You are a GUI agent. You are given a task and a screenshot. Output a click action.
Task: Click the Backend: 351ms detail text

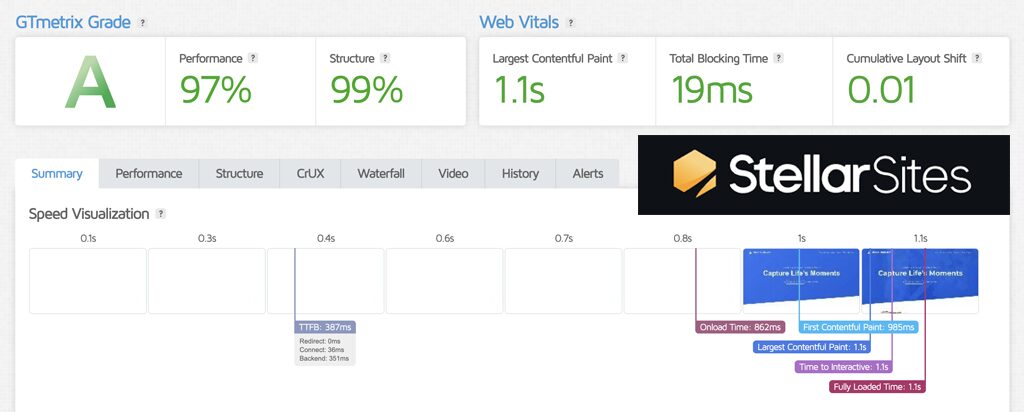pos(324,358)
